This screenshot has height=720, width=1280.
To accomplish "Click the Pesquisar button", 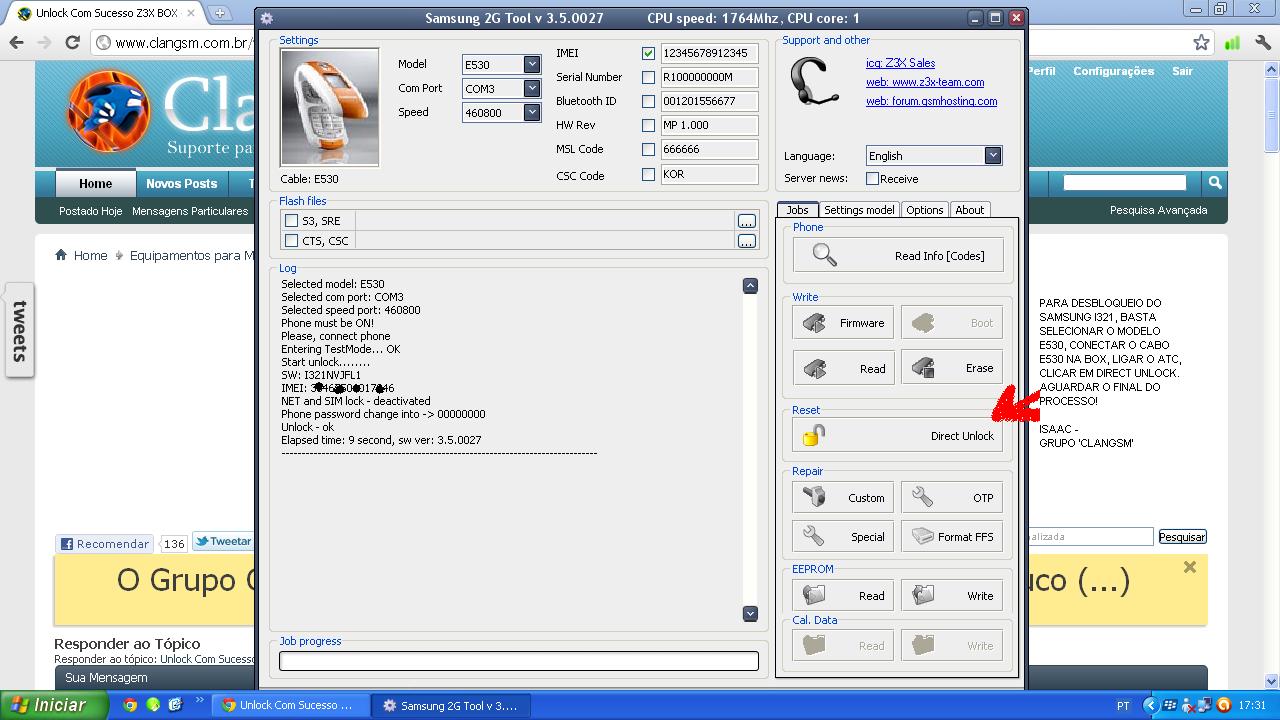I will click(1182, 537).
